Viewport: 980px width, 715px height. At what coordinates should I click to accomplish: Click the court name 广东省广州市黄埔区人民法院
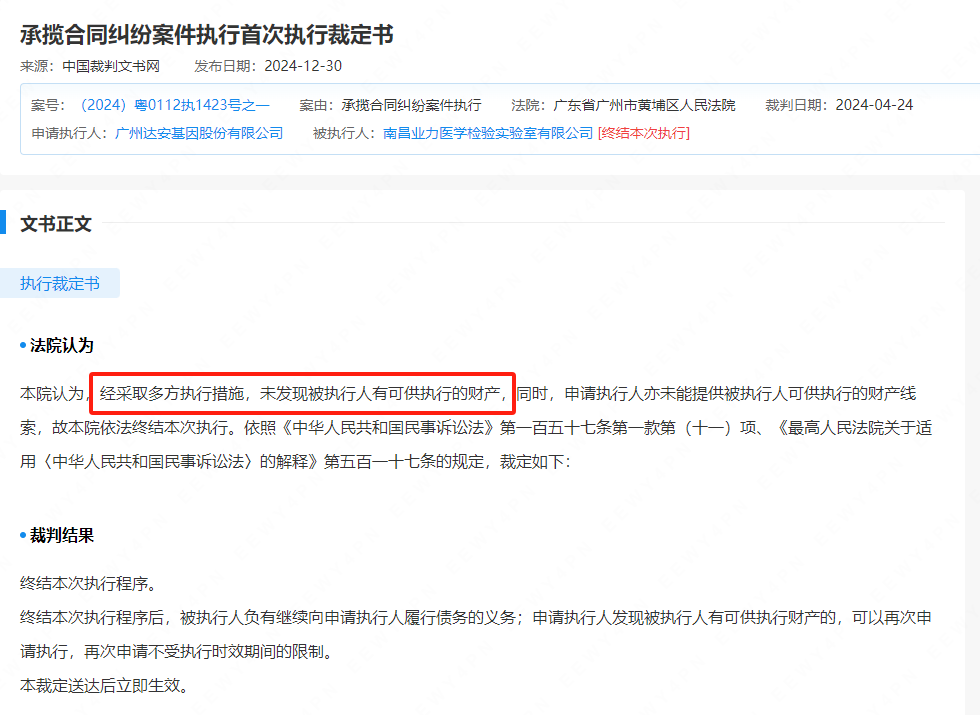644,105
